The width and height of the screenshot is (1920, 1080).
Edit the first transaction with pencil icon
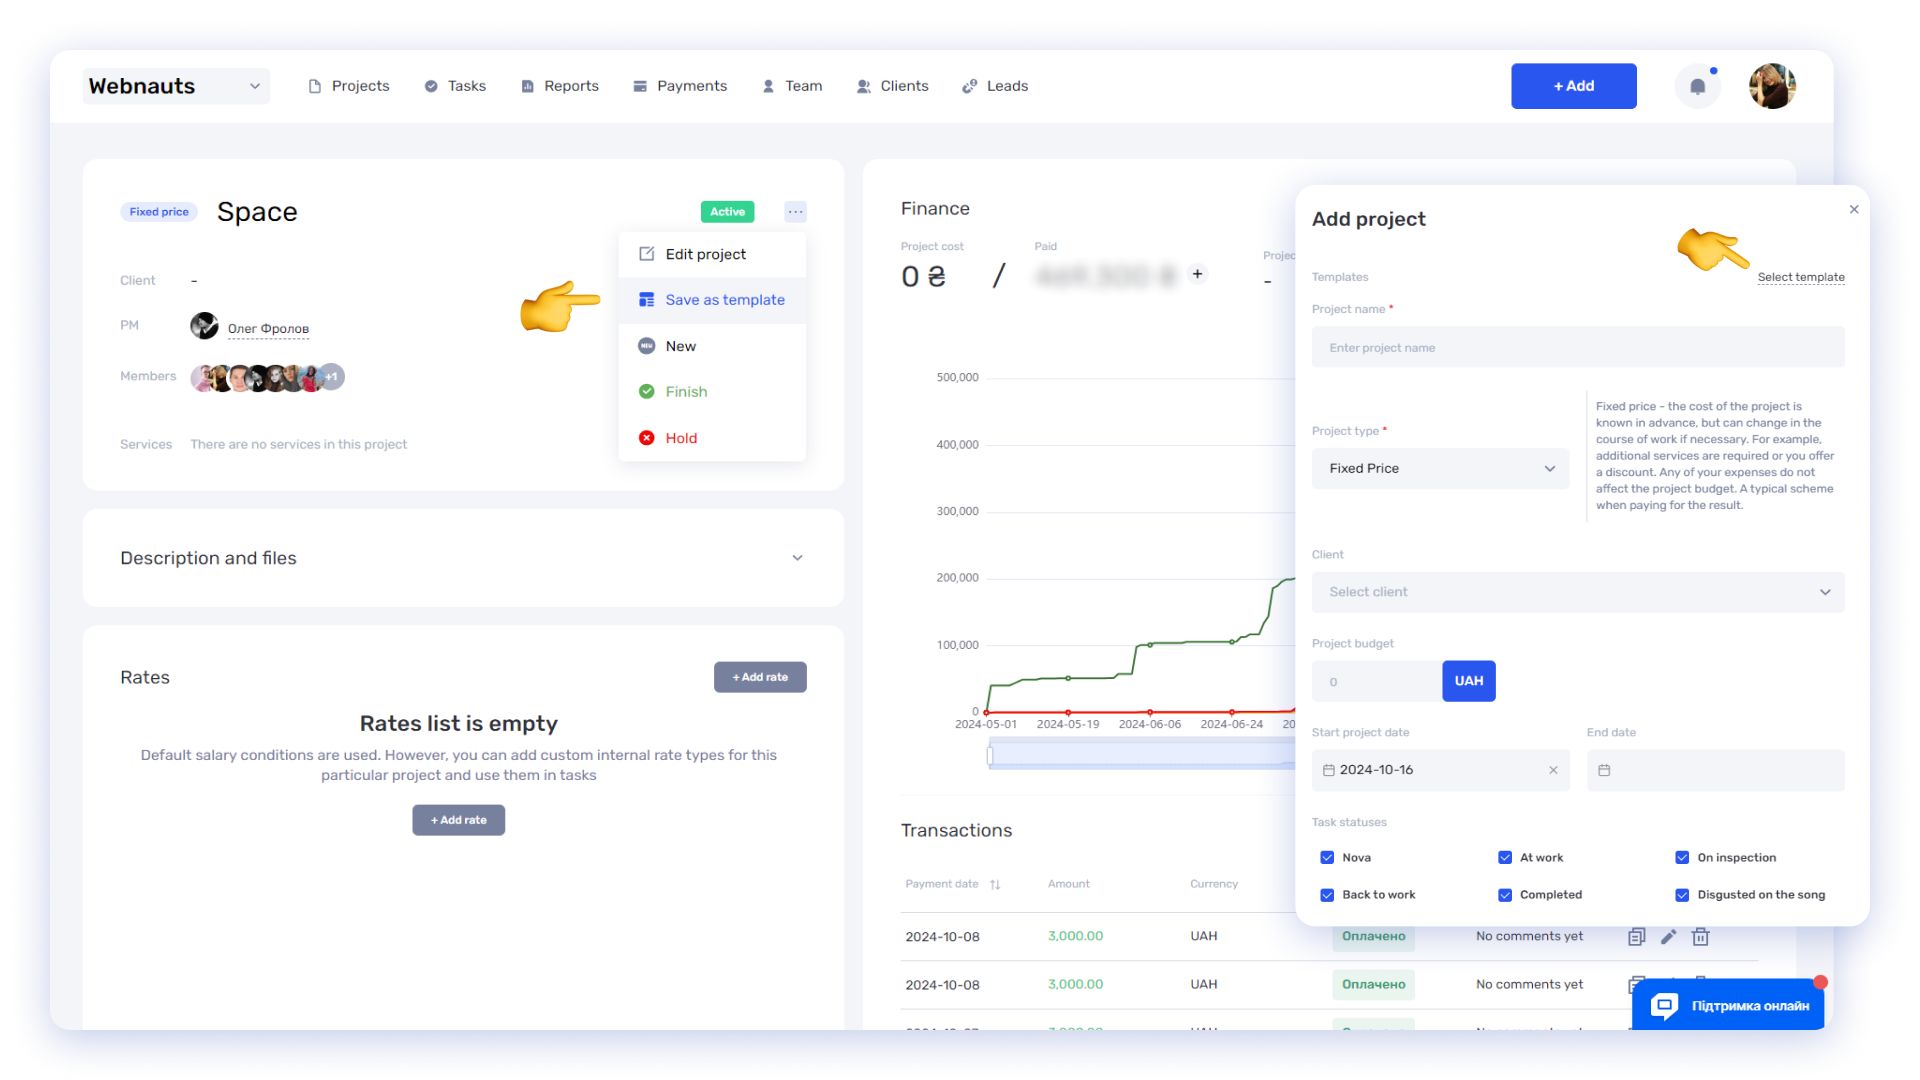[1668, 937]
